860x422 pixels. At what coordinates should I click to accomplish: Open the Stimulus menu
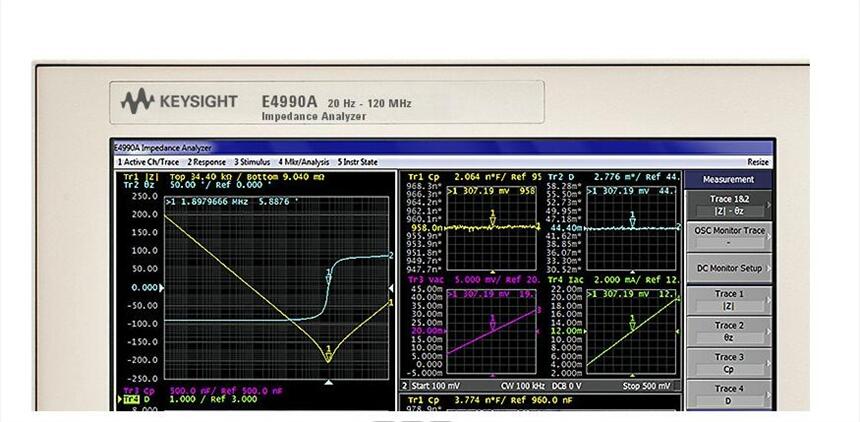pos(253,161)
